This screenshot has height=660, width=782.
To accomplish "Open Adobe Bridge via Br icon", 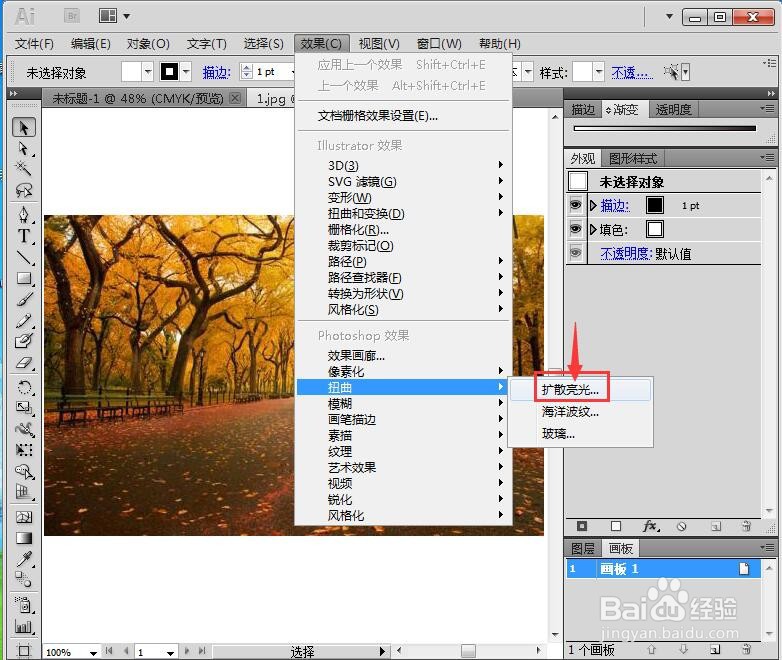I will click(72, 16).
